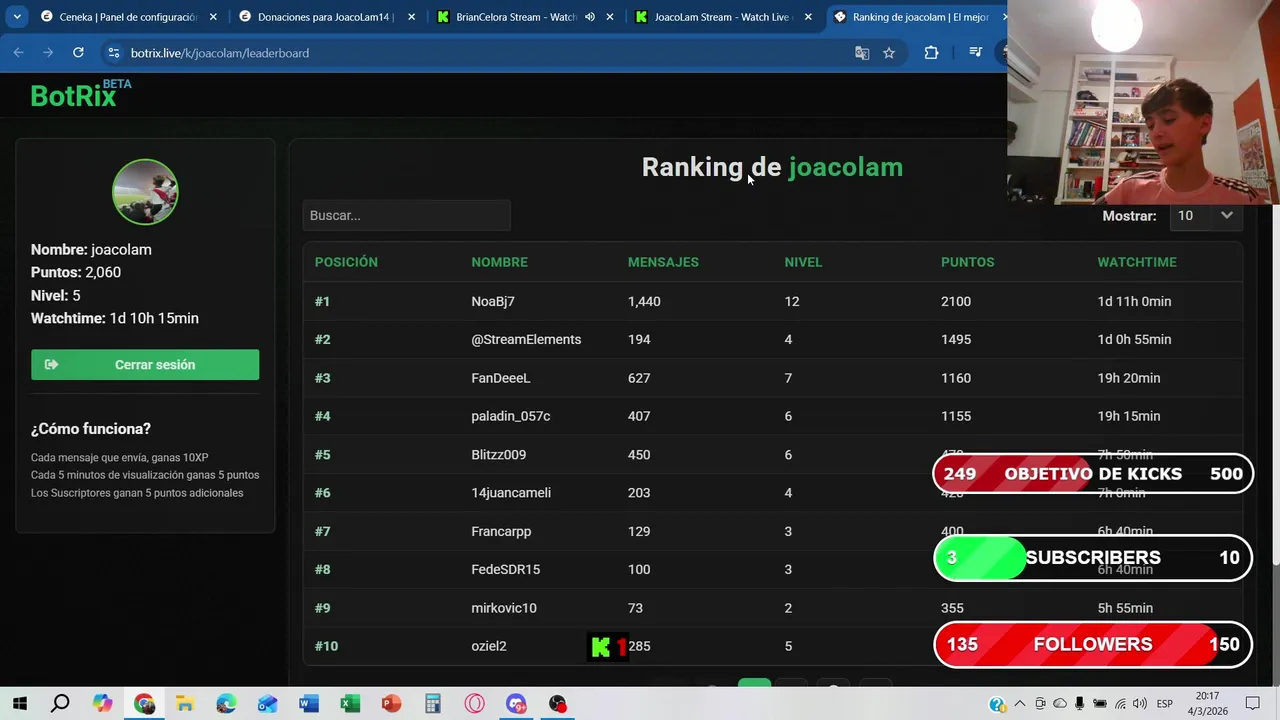Click the 1,440 messages value for NoaBj7
The width and height of the screenshot is (1280, 720).
[x=644, y=301]
